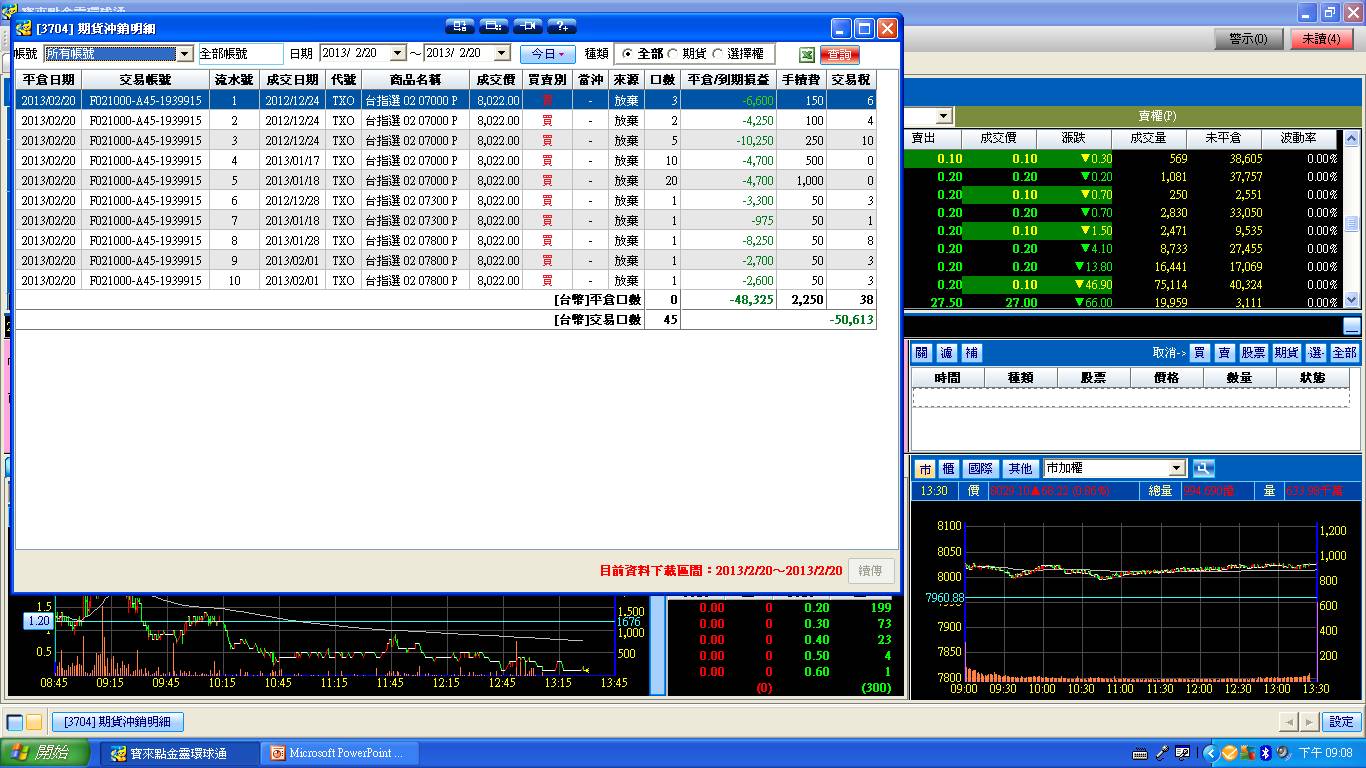The image size is (1366, 768).
Task: Click the blue window icon in the bottom bar
Action: [15, 722]
